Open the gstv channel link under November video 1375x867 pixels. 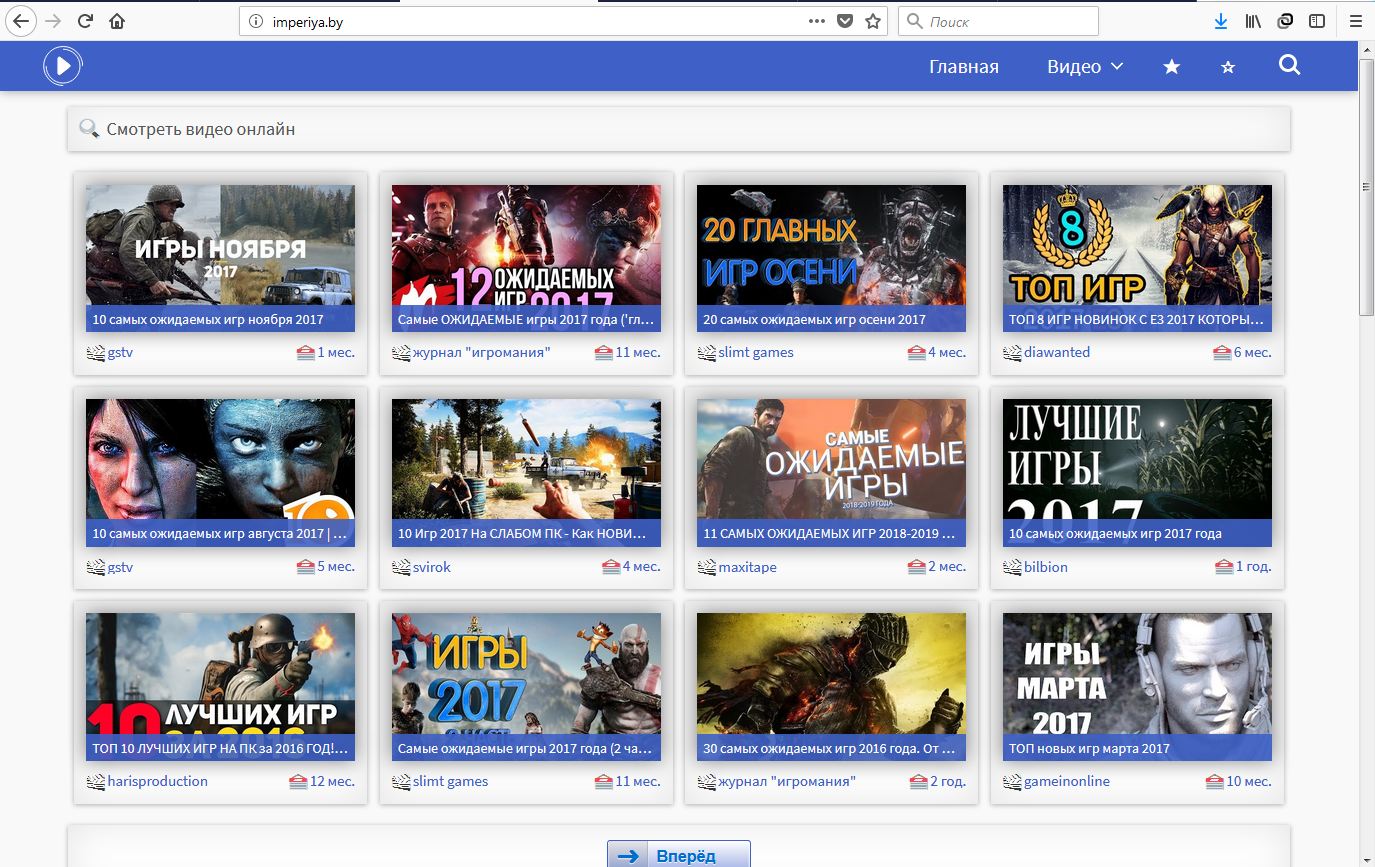point(120,352)
